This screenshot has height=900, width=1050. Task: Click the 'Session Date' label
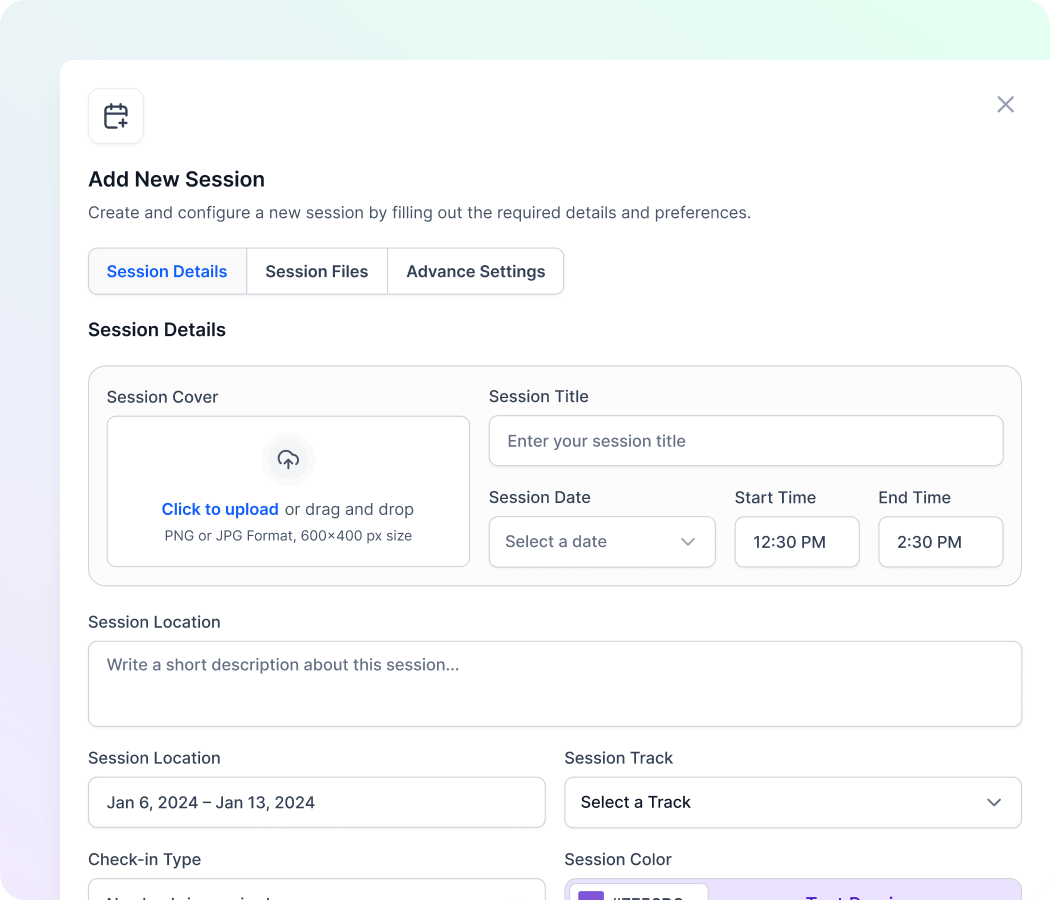pyautogui.click(x=540, y=498)
